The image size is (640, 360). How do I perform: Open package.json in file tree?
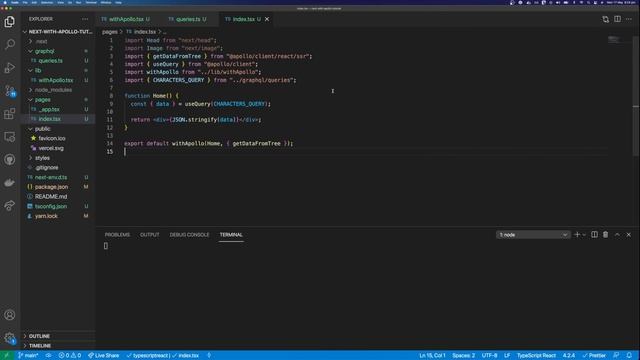coord(58,187)
